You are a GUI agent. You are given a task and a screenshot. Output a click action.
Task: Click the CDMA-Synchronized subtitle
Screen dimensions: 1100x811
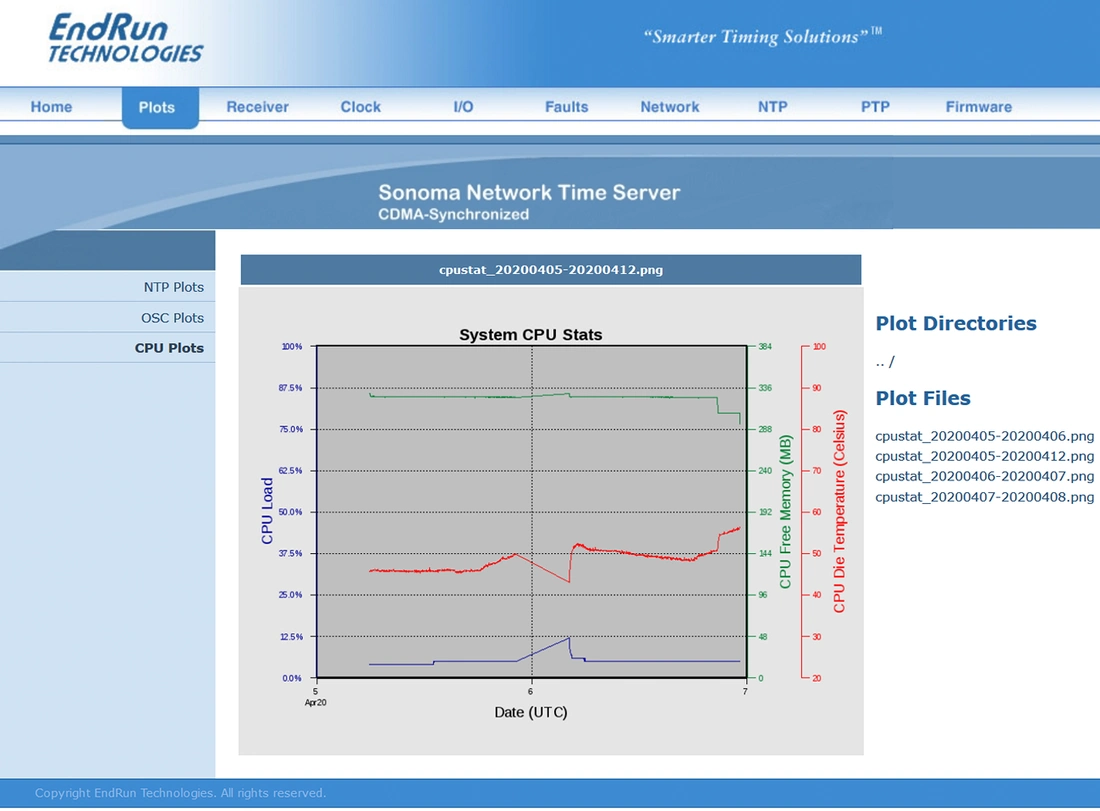tap(453, 215)
